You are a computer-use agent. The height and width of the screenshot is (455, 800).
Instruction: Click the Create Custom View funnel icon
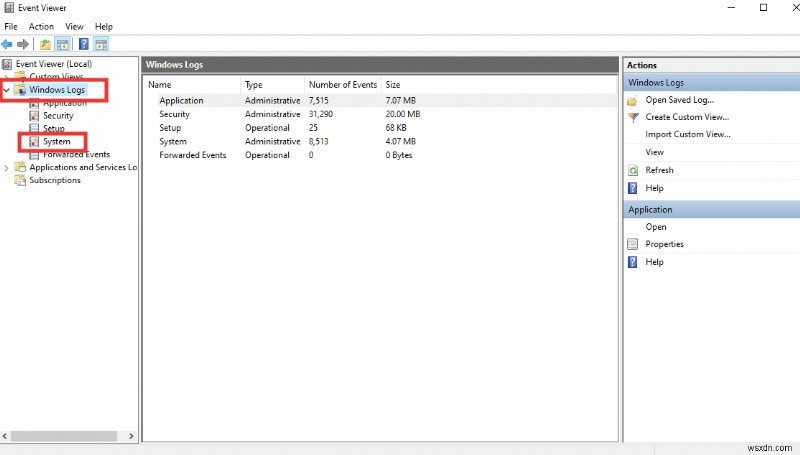point(633,117)
